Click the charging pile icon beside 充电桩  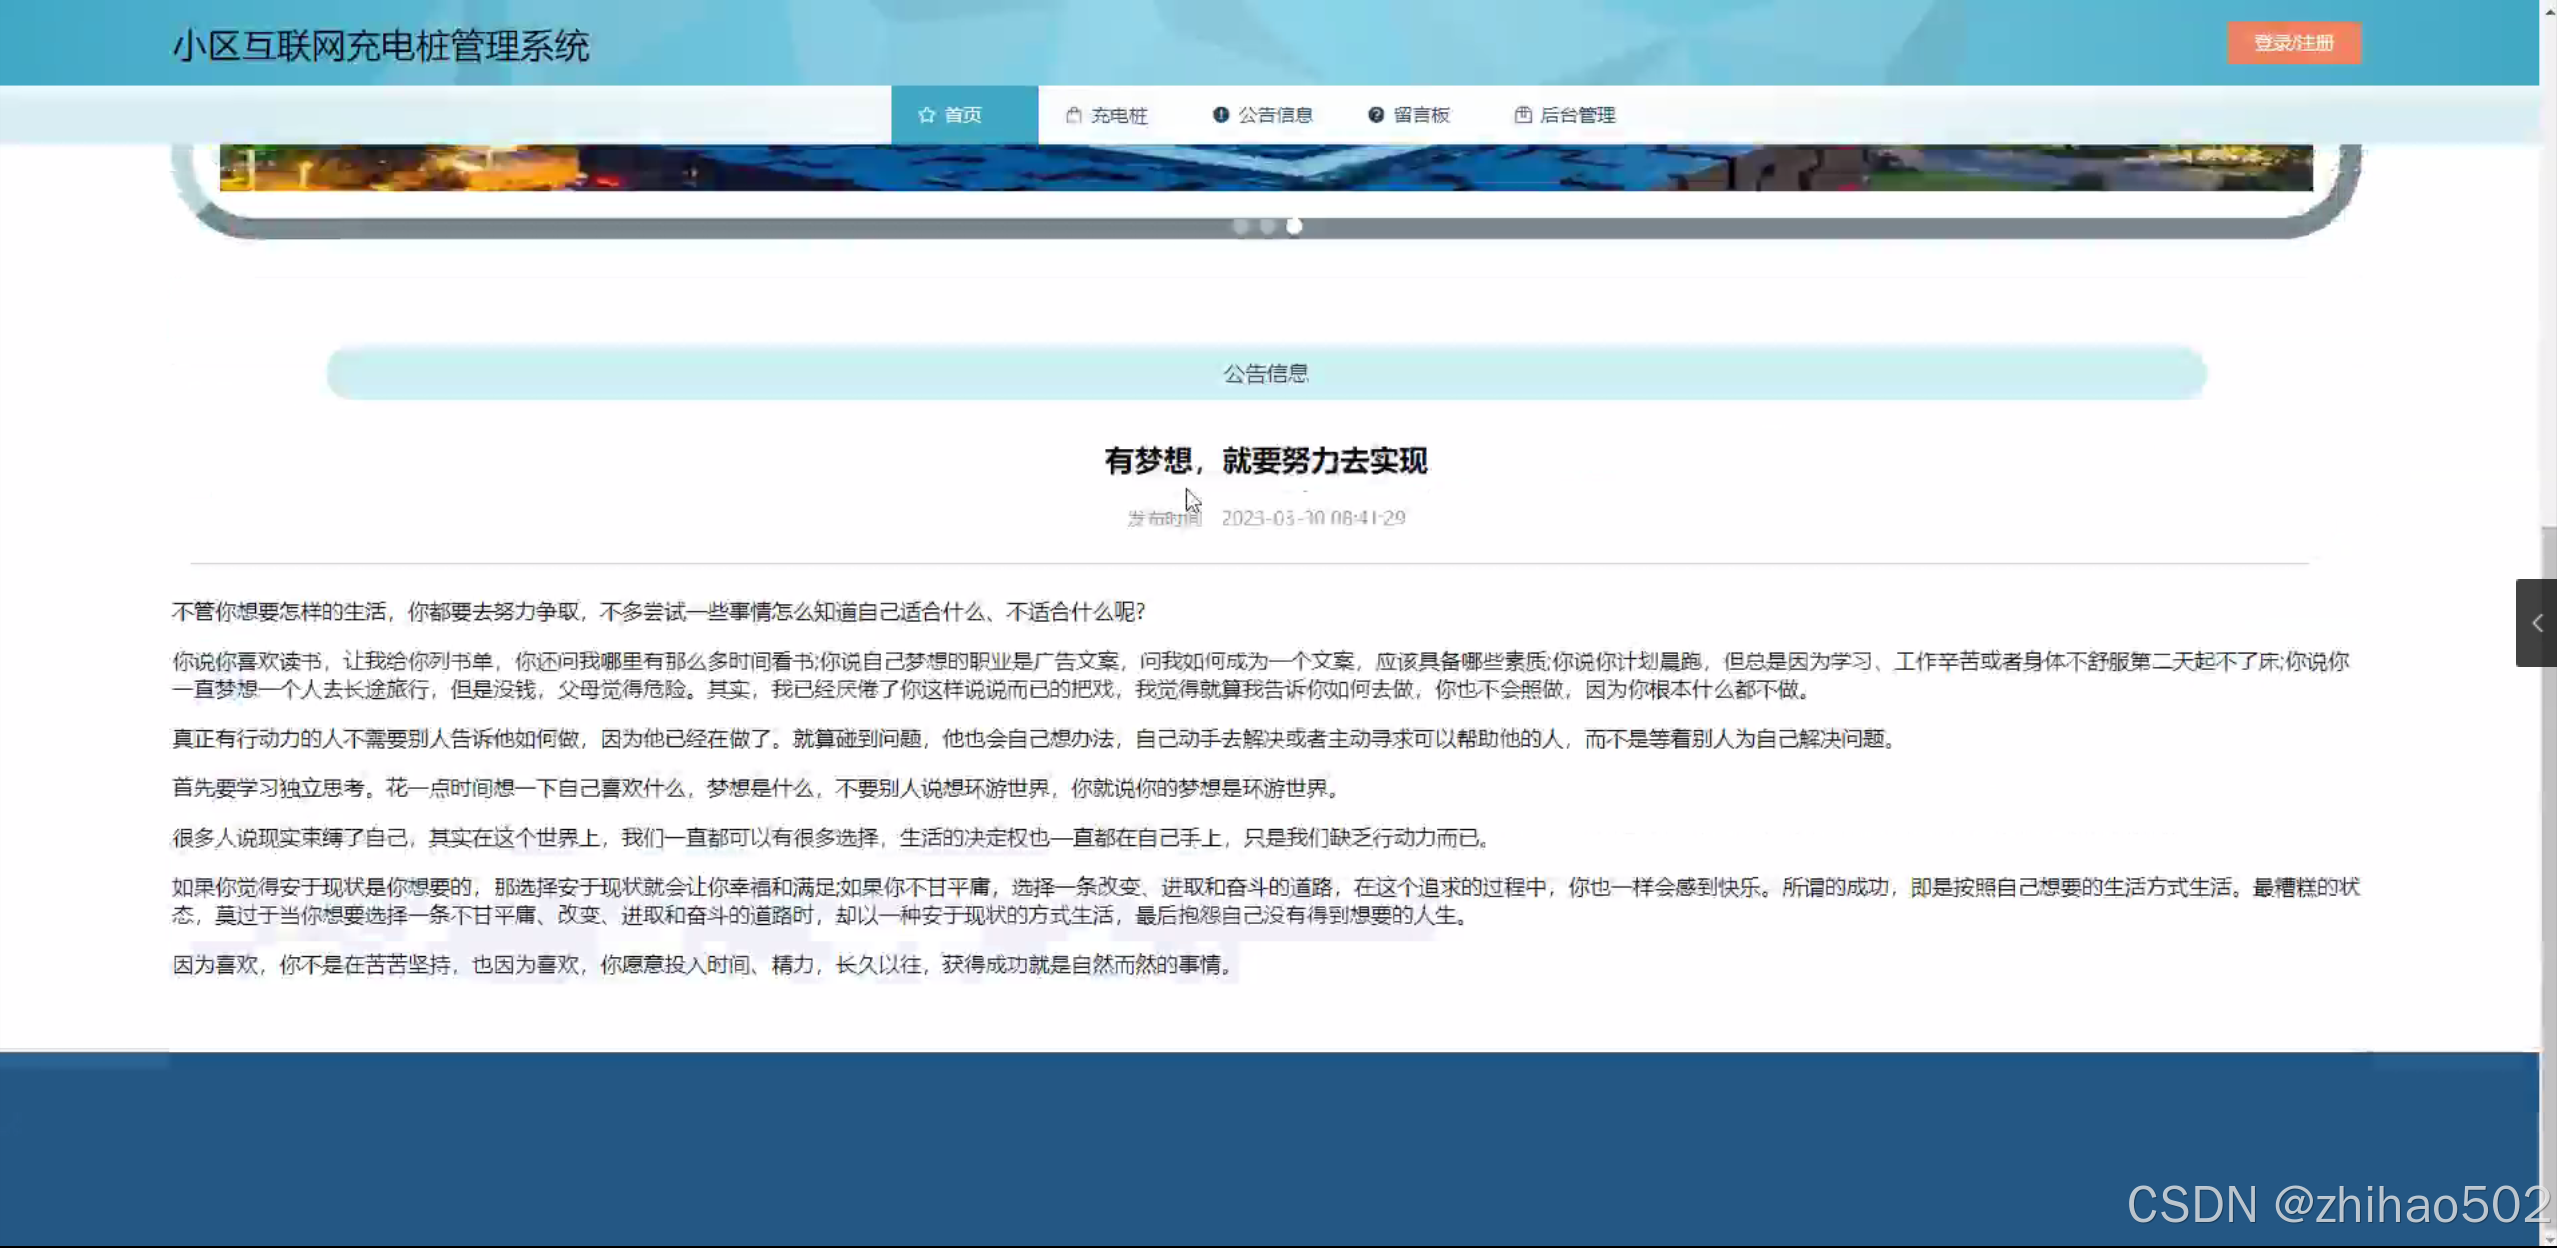pyautogui.click(x=1073, y=115)
